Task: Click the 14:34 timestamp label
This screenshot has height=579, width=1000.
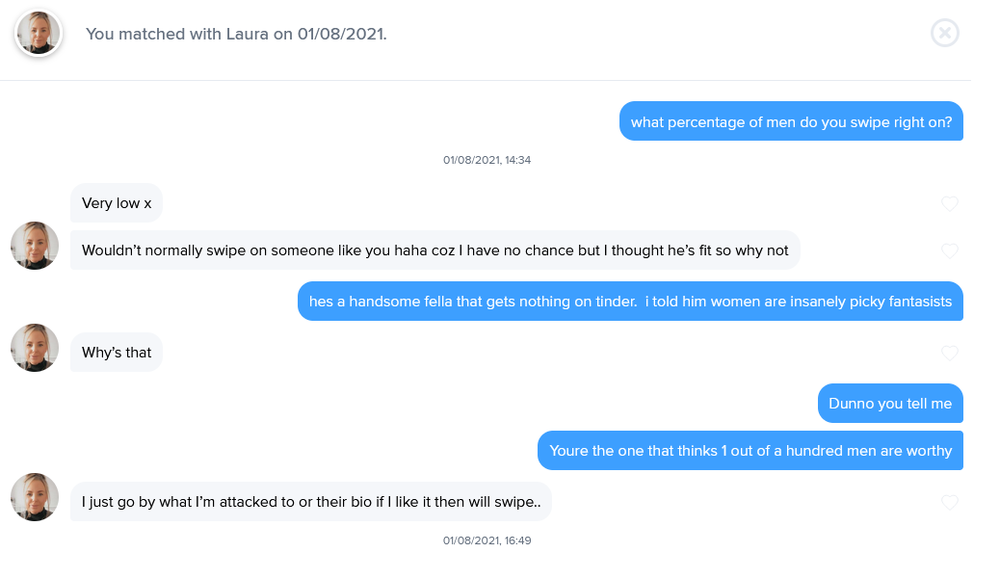Action: 487,160
